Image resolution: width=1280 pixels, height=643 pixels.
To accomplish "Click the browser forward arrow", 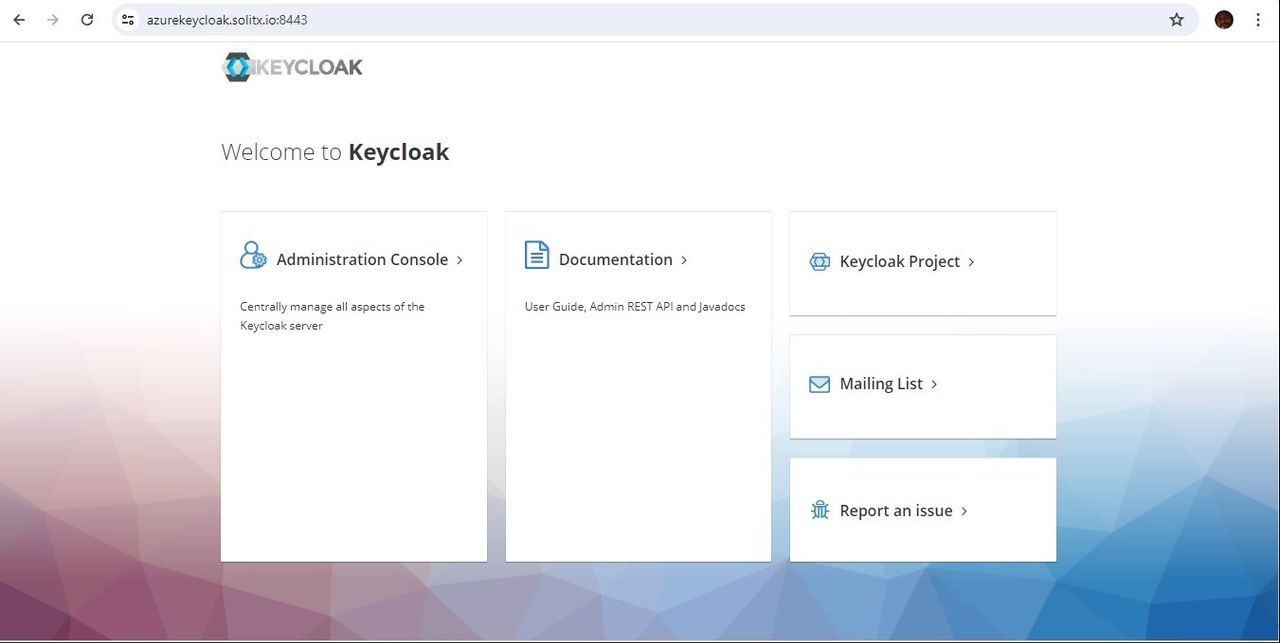I will pos(53,20).
